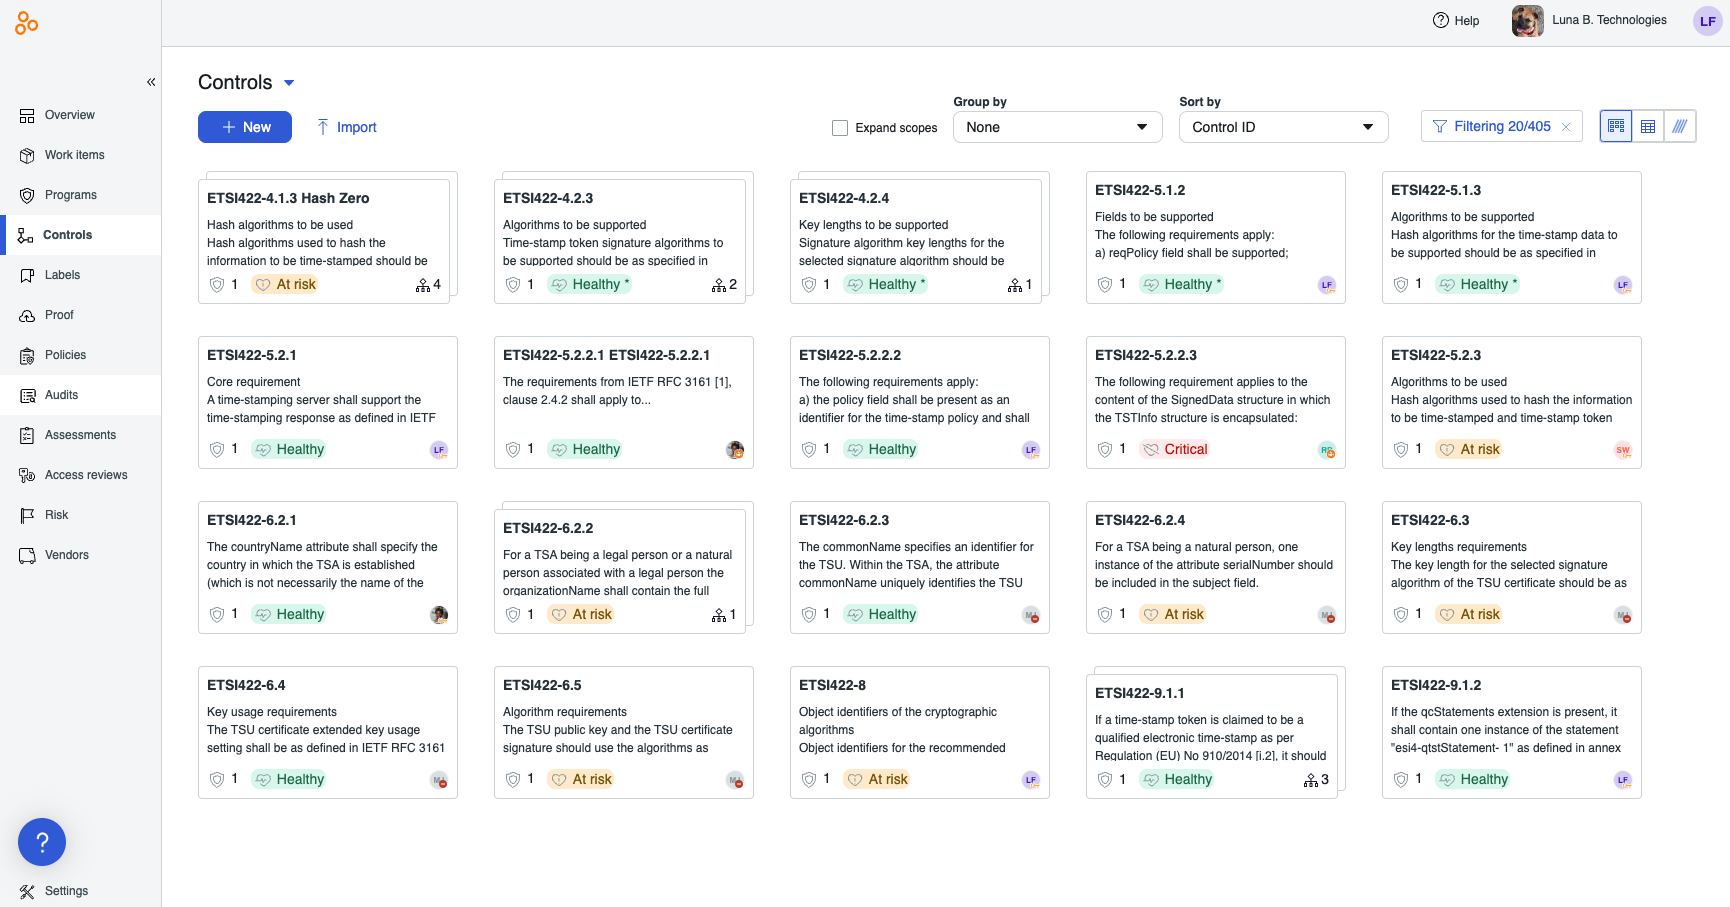The width and height of the screenshot is (1730, 907).
Task: Open the Group by dropdown
Action: coord(1057,127)
